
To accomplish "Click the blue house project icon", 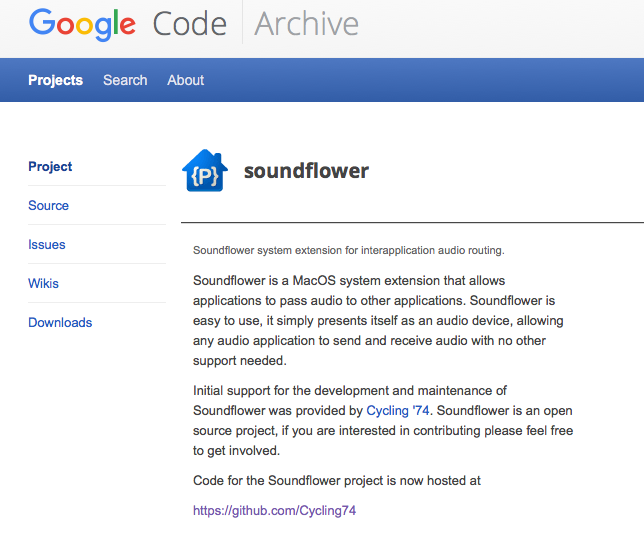I will [x=205, y=170].
